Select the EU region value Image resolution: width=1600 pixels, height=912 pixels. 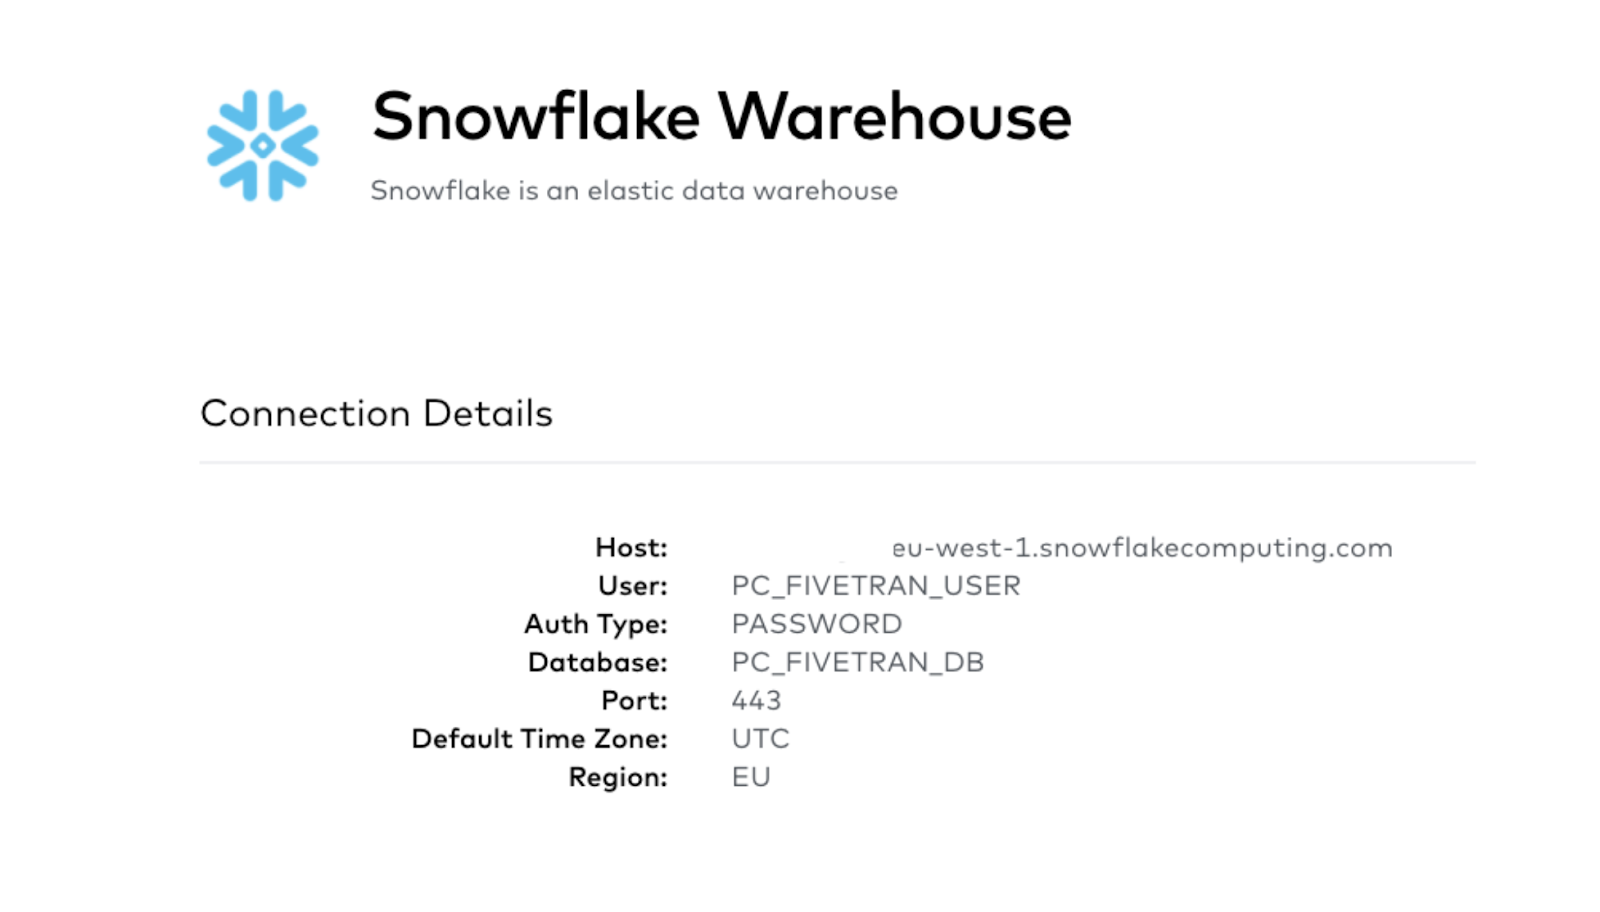pos(751,777)
